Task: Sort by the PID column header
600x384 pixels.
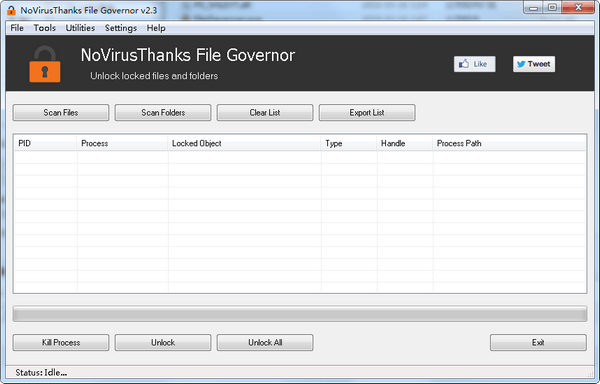Action: [x=45, y=143]
